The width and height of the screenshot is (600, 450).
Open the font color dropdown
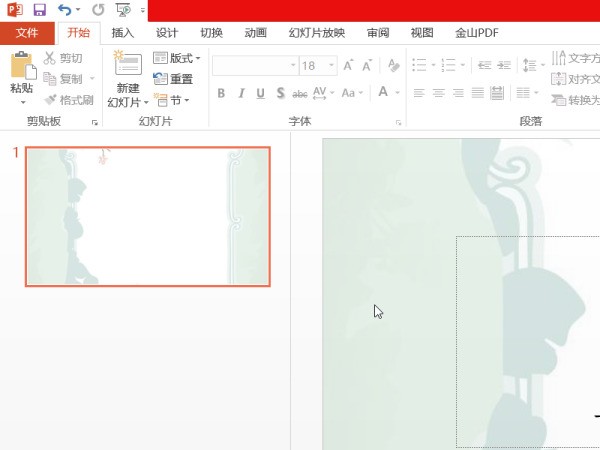pyautogui.click(x=396, y=93)
